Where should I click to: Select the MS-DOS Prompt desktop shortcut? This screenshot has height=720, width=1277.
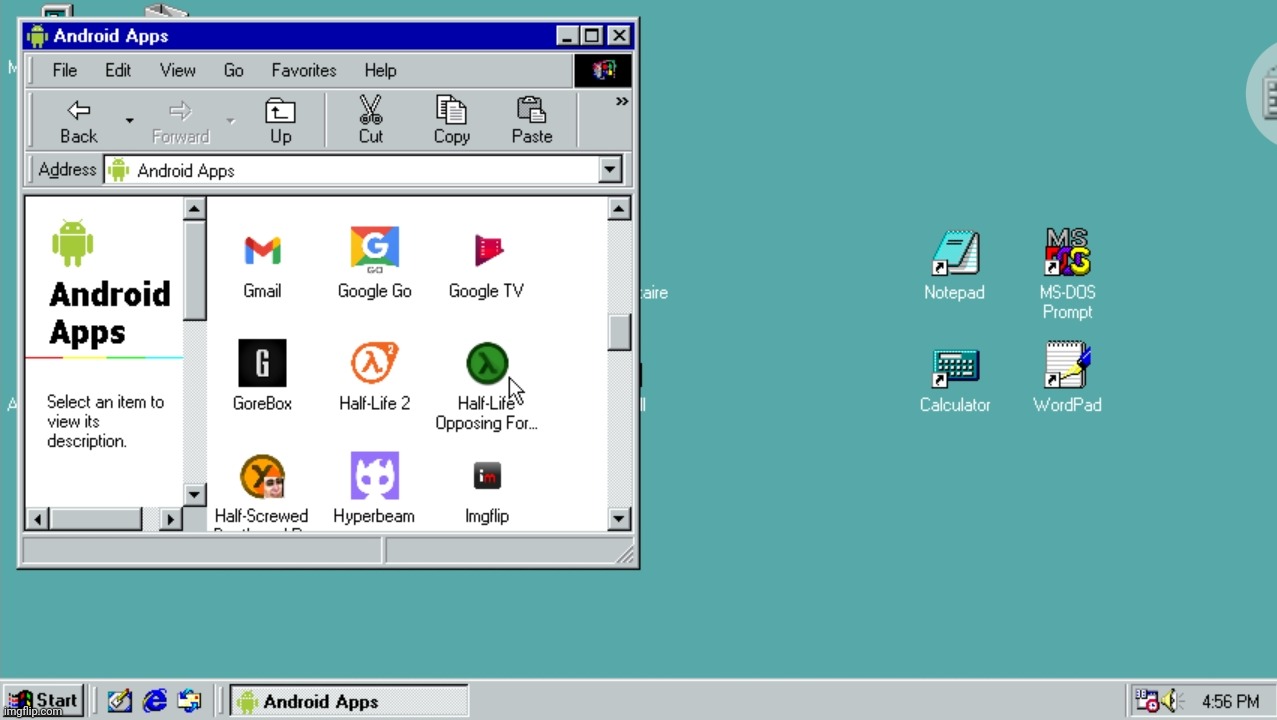1067,252
